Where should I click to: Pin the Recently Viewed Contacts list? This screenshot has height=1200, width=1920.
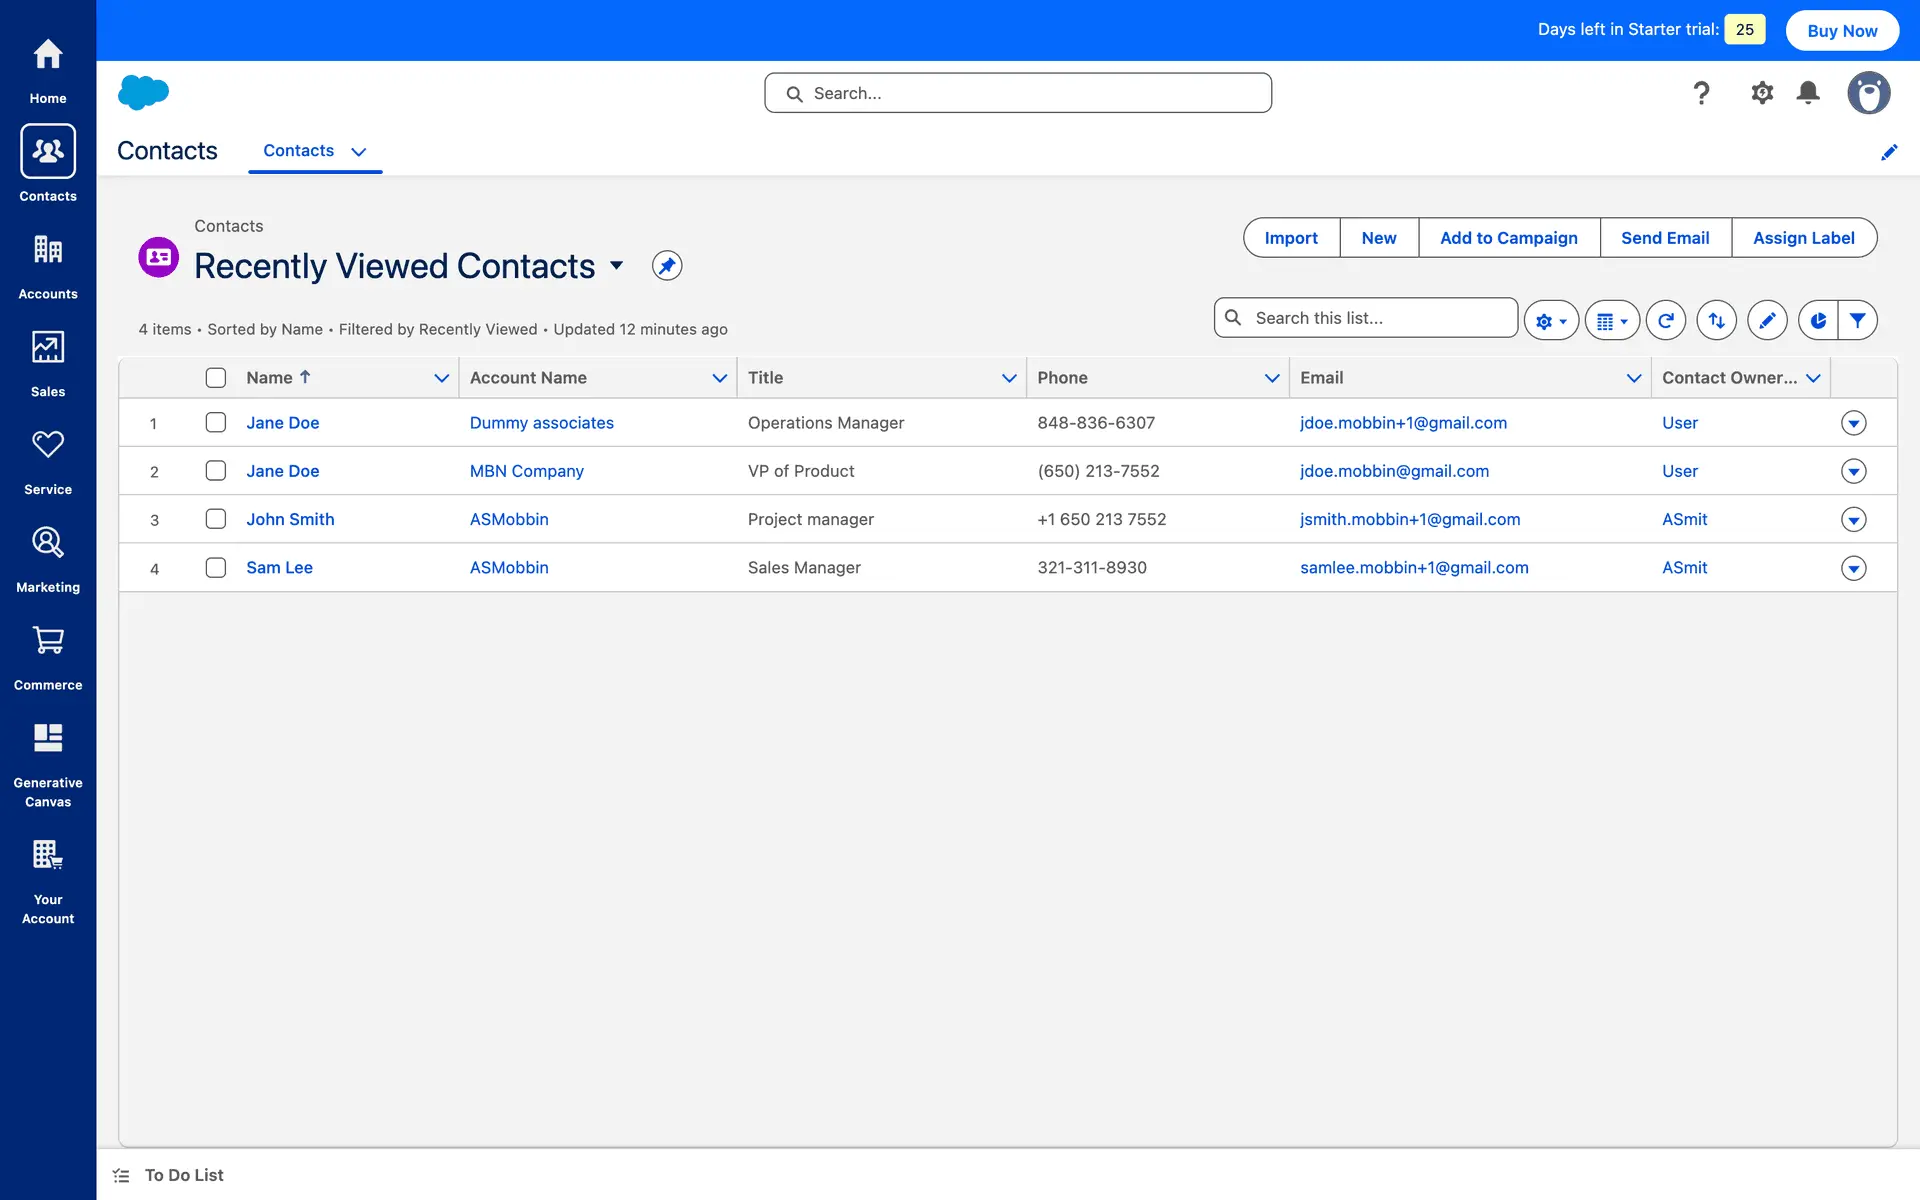pyautogui.click(x=667, y=266)
